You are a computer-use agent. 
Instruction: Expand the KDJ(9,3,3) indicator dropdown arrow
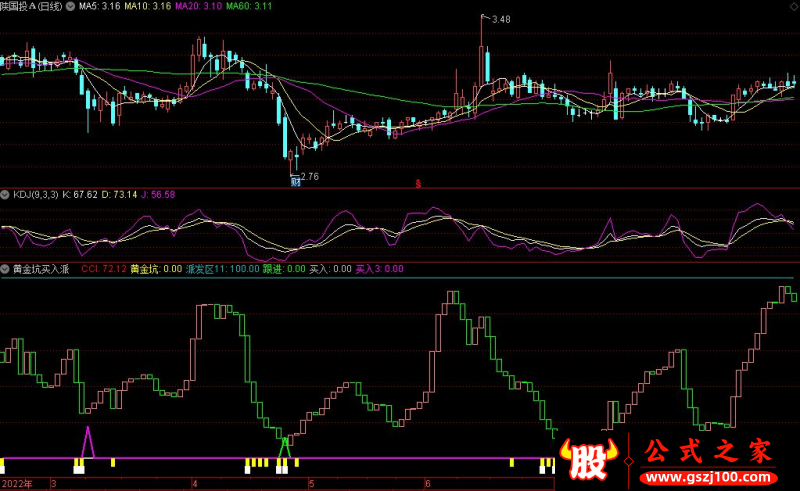pos(5,194)
